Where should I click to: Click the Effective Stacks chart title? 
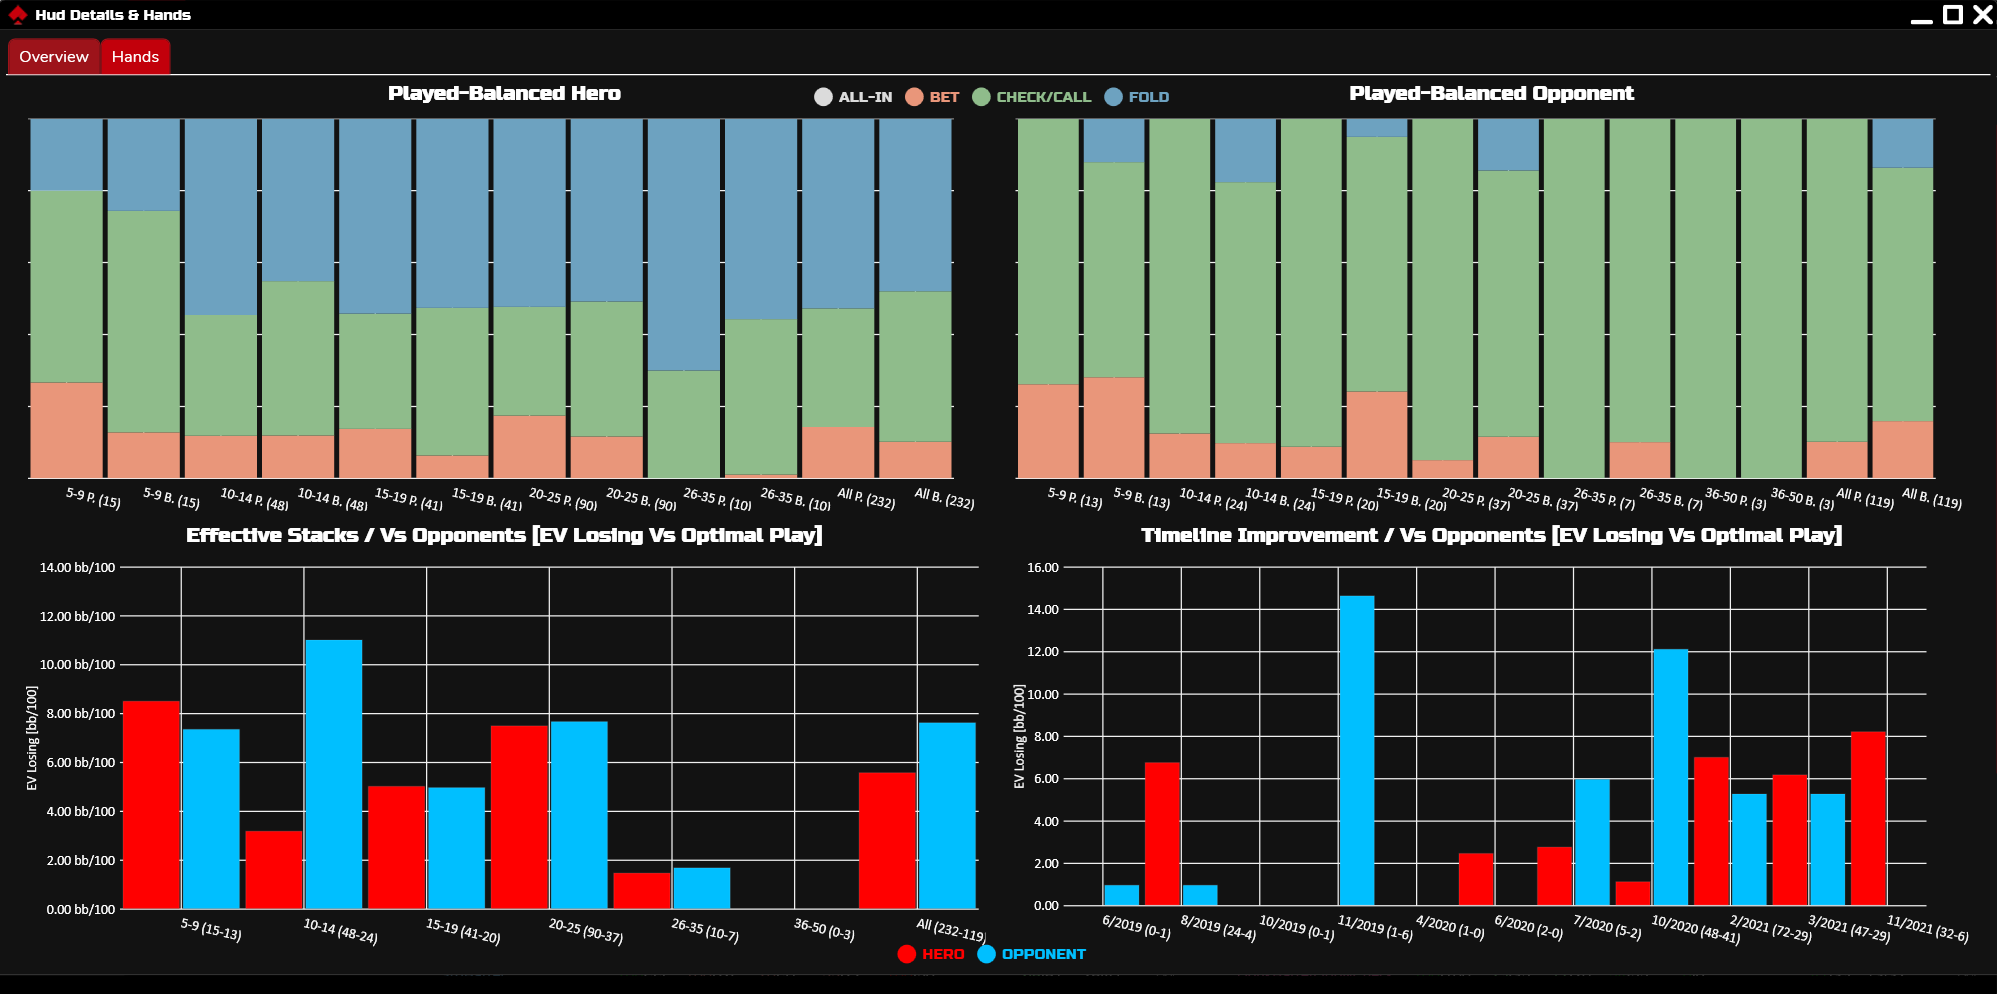504,535
